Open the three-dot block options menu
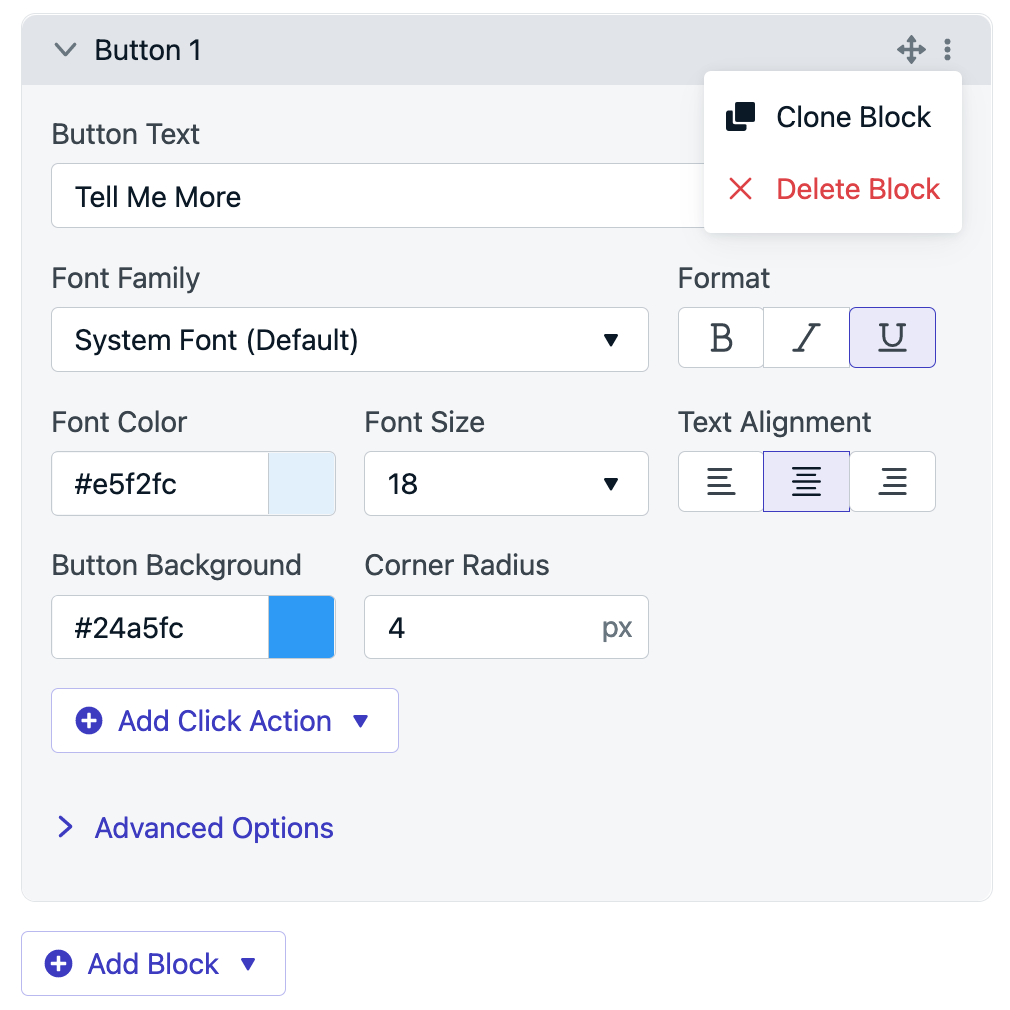The height and width of the screenshot is (1010, 1010). [x=947, y=50]
